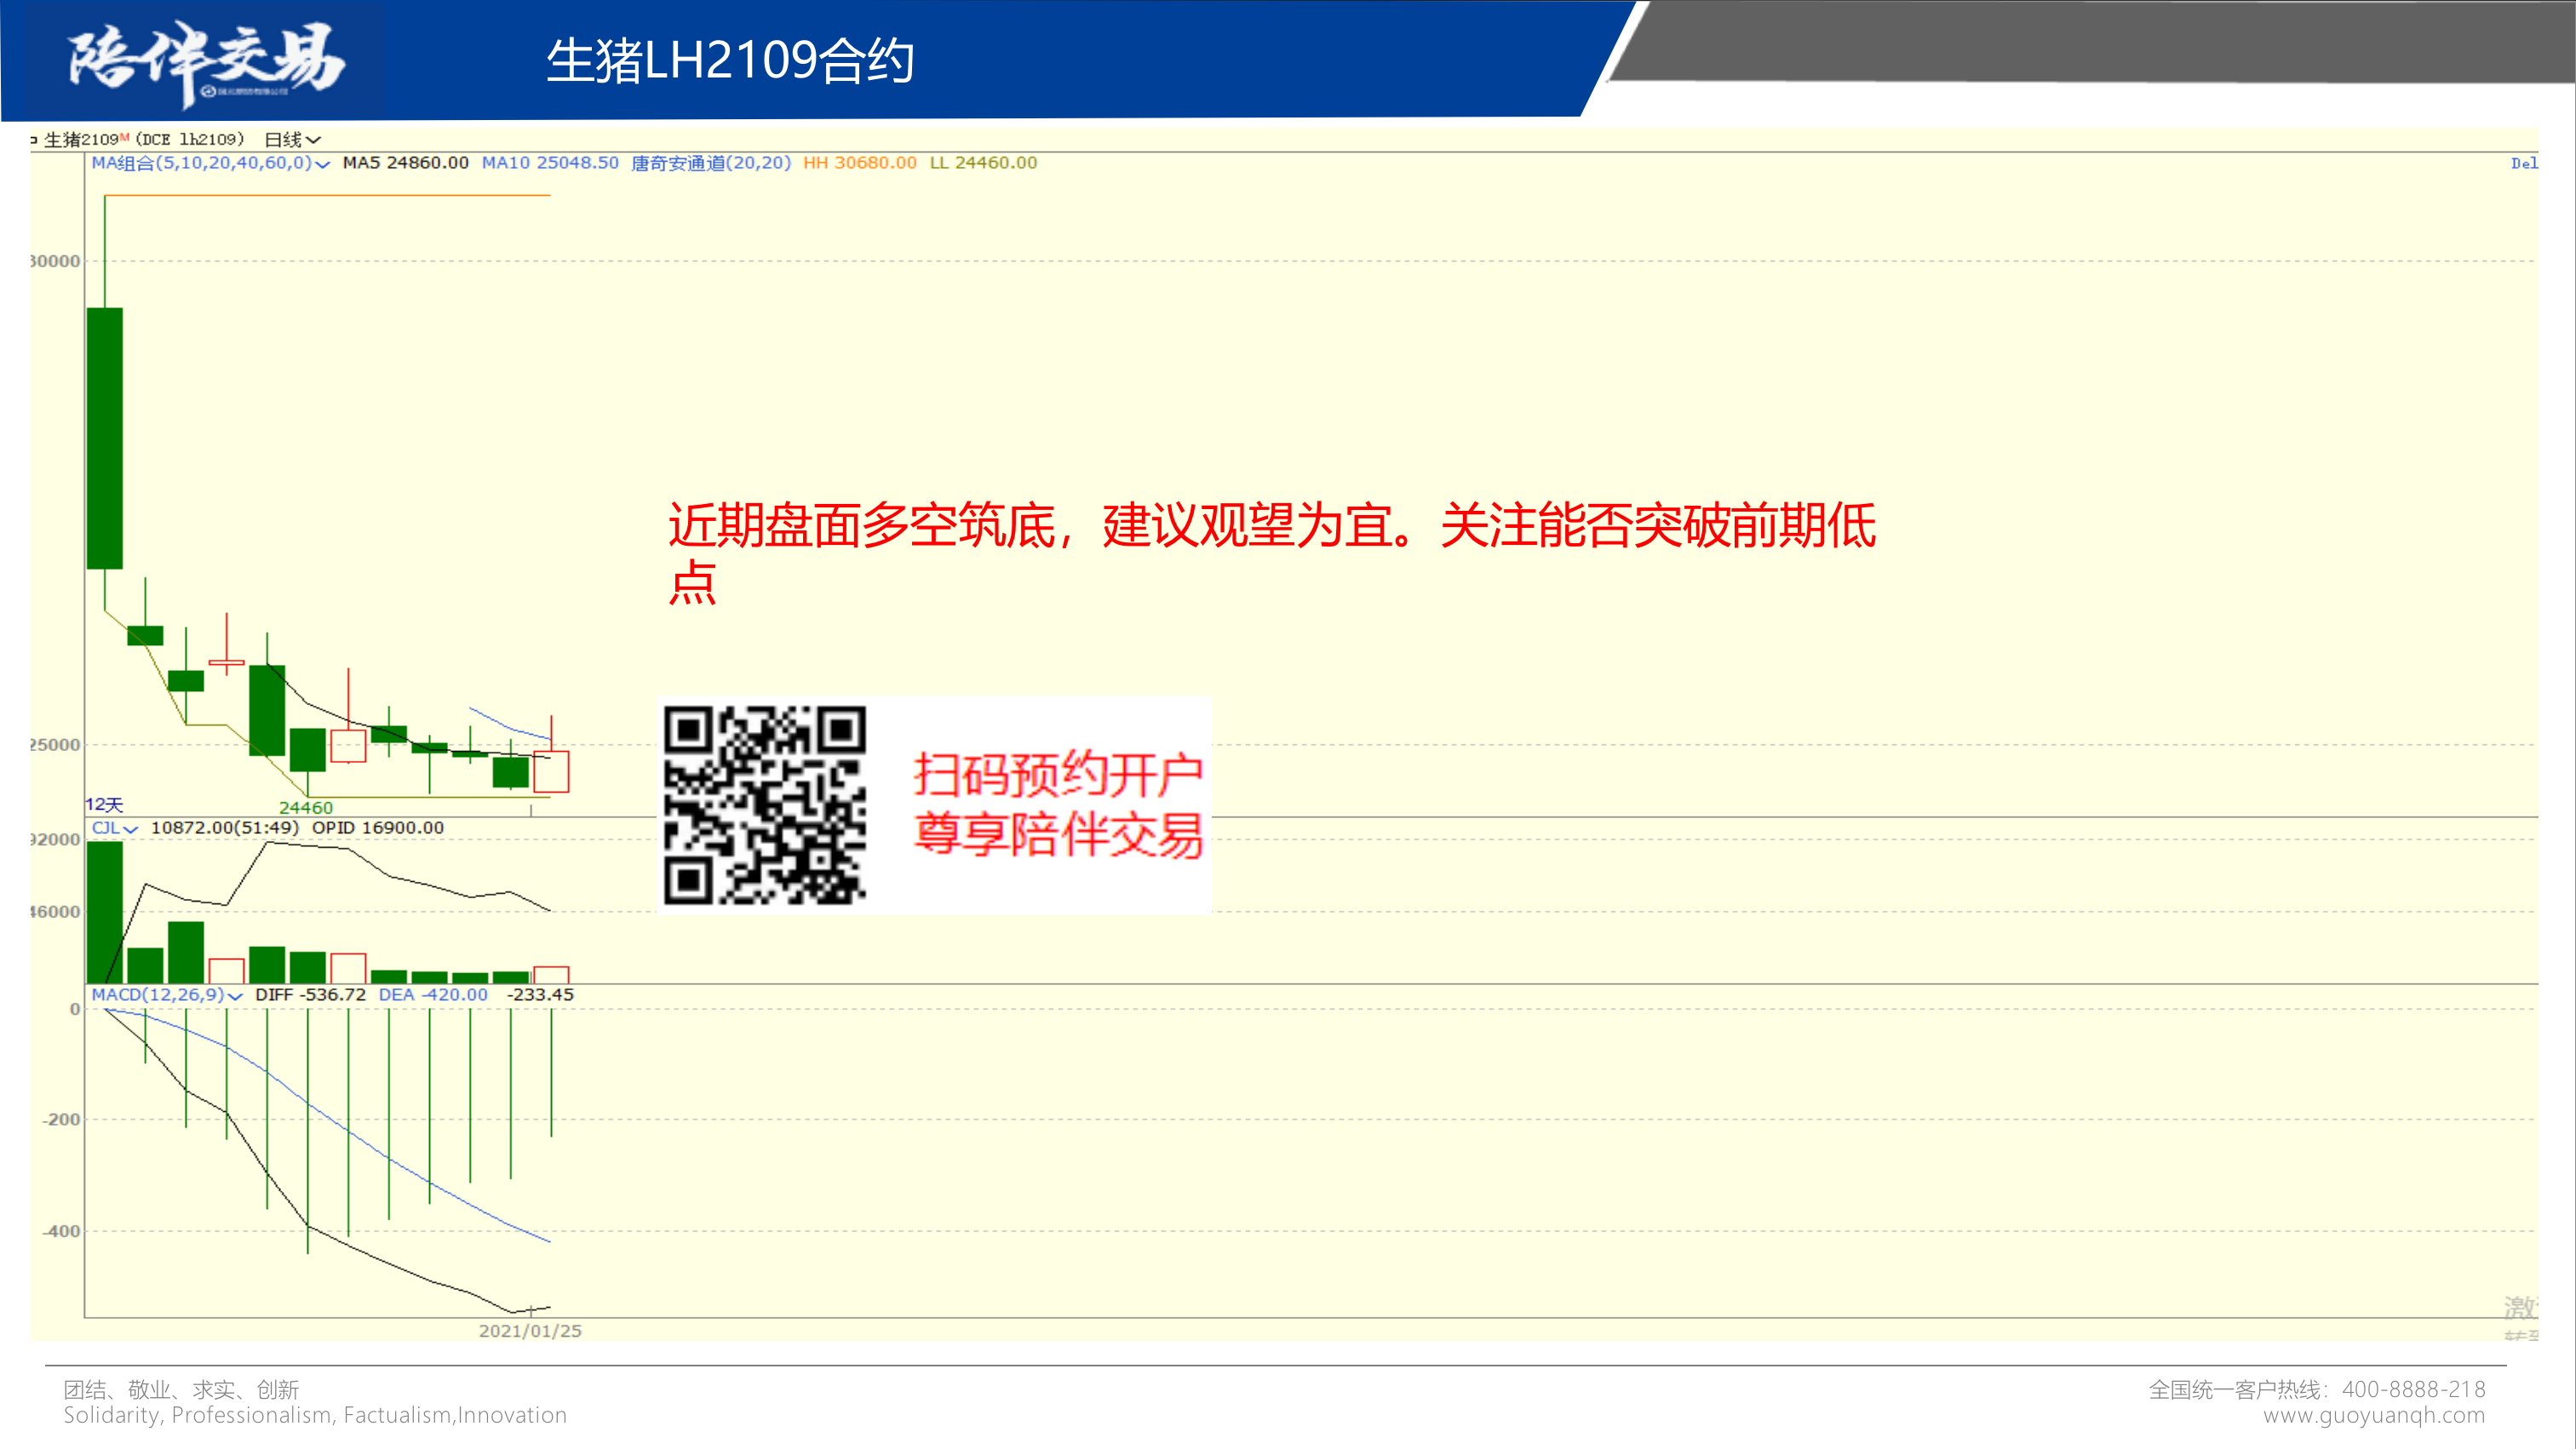Click the last red hollow candlestick
The image size is (2576, 1449).
click(x=551, y=771)
